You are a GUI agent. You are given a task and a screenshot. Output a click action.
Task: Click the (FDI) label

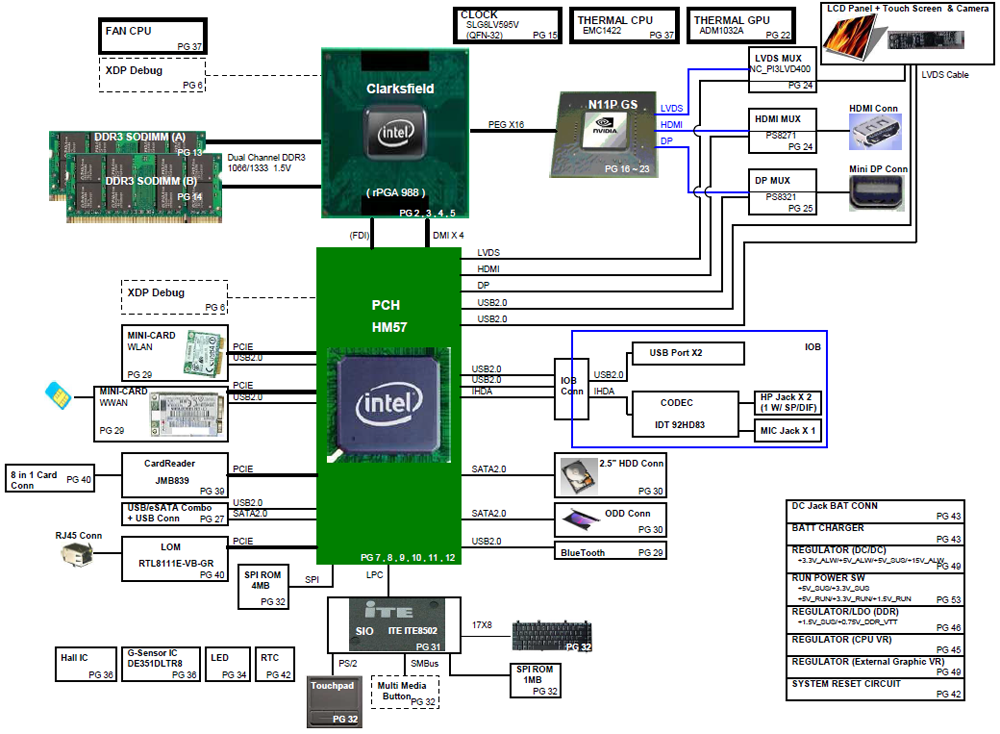[x=359, y=235]
